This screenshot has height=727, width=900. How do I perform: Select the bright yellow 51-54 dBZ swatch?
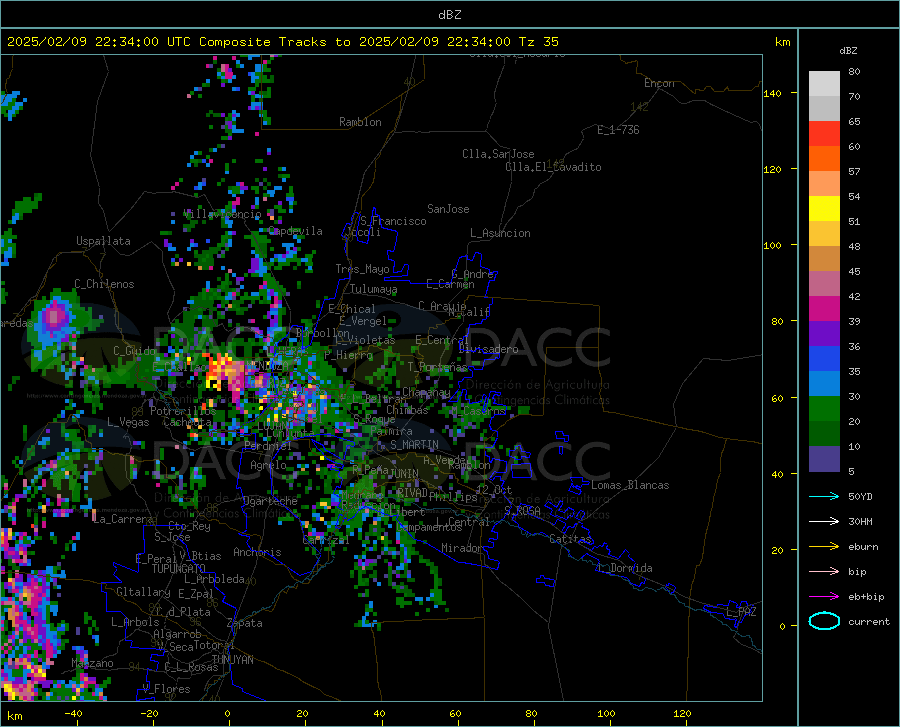point(824,209)
